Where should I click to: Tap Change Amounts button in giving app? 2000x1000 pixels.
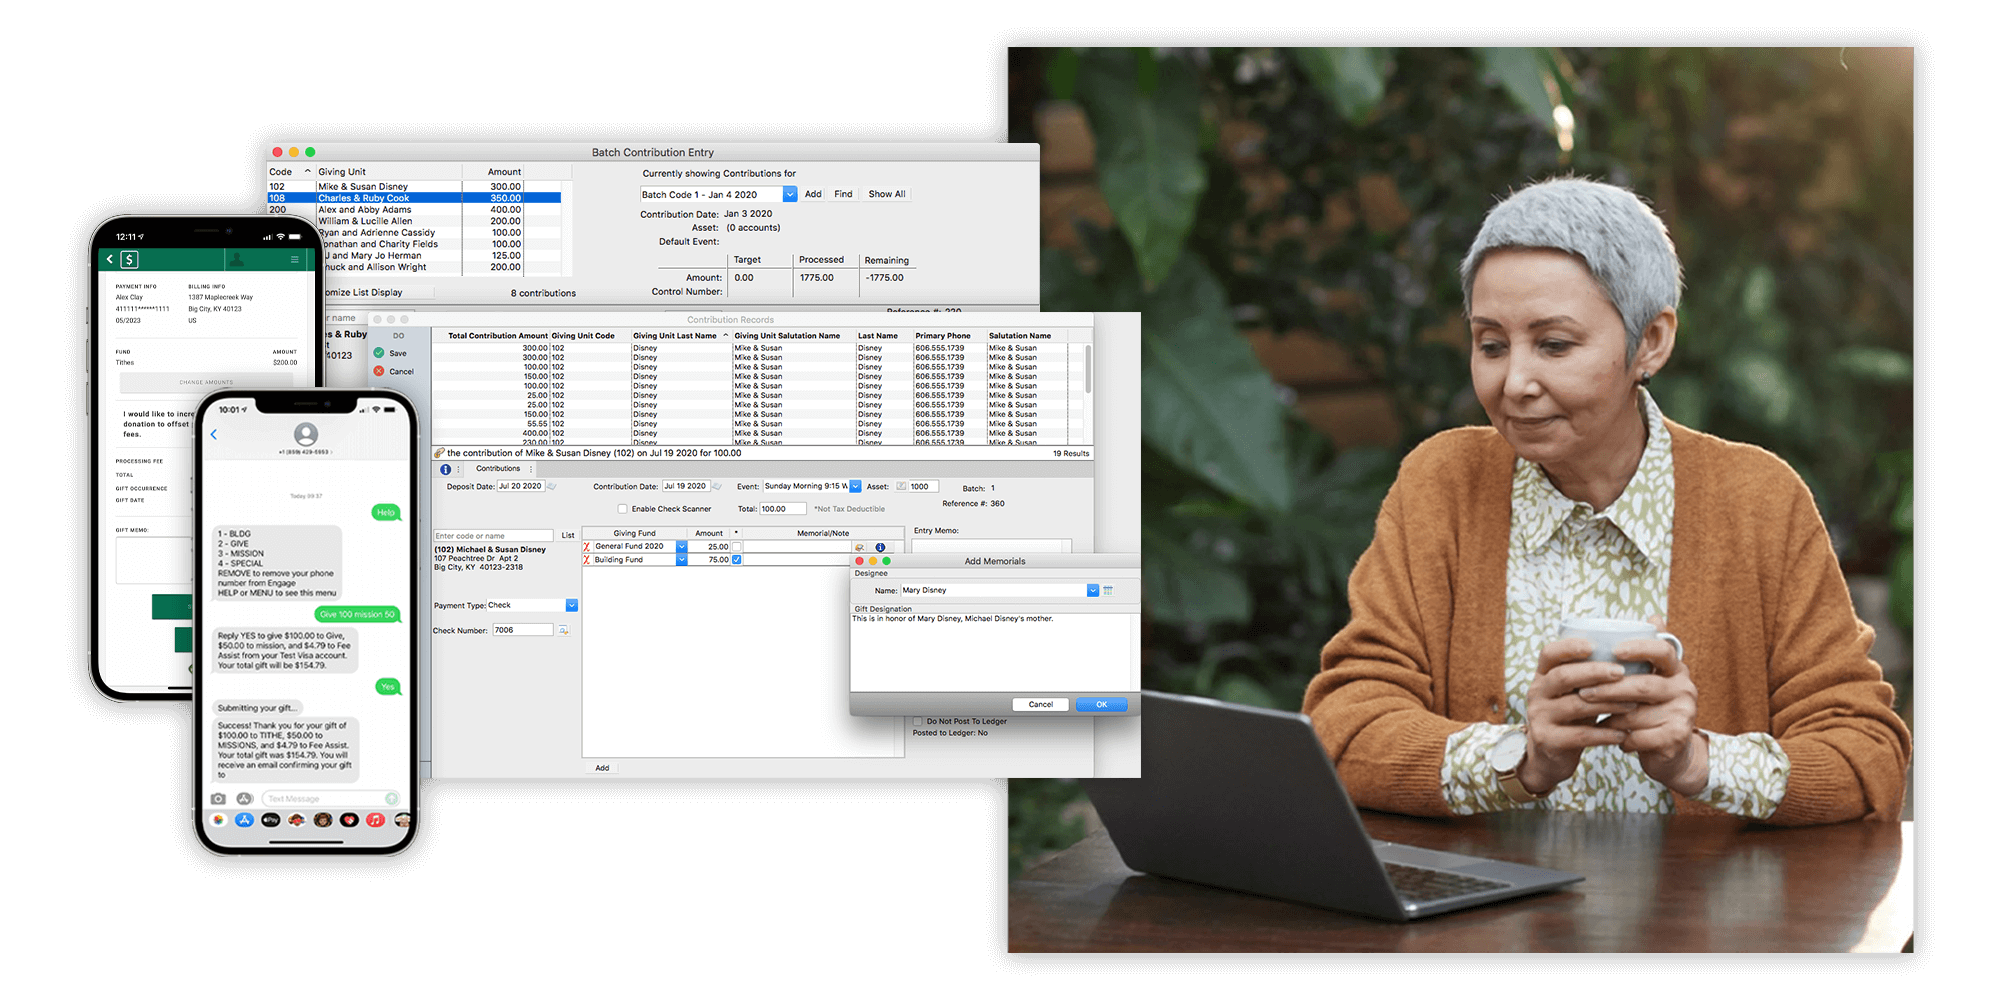pyautogui.click(x=206, y=382)
